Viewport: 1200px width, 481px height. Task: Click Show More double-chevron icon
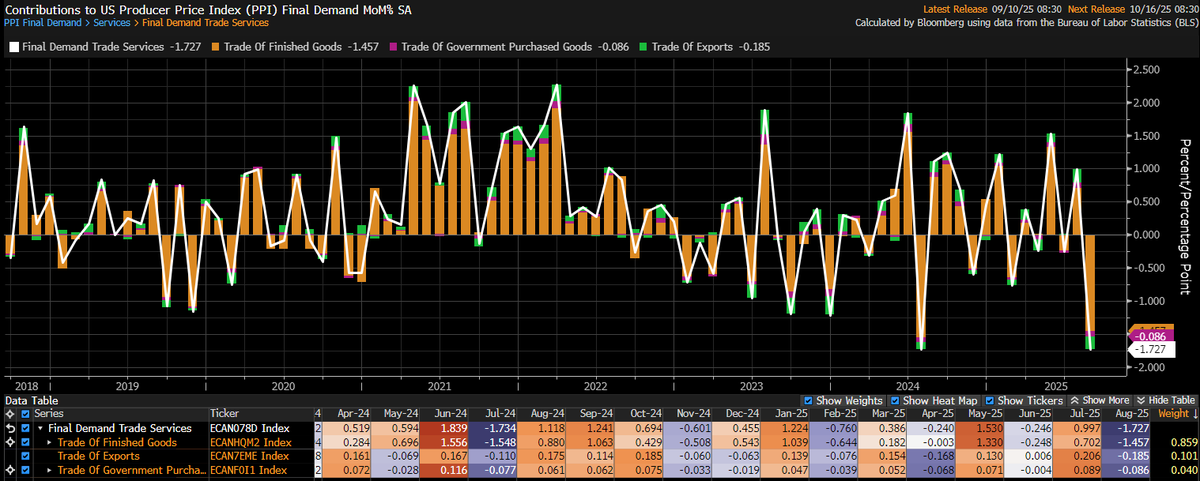[x=1073, y=400]
